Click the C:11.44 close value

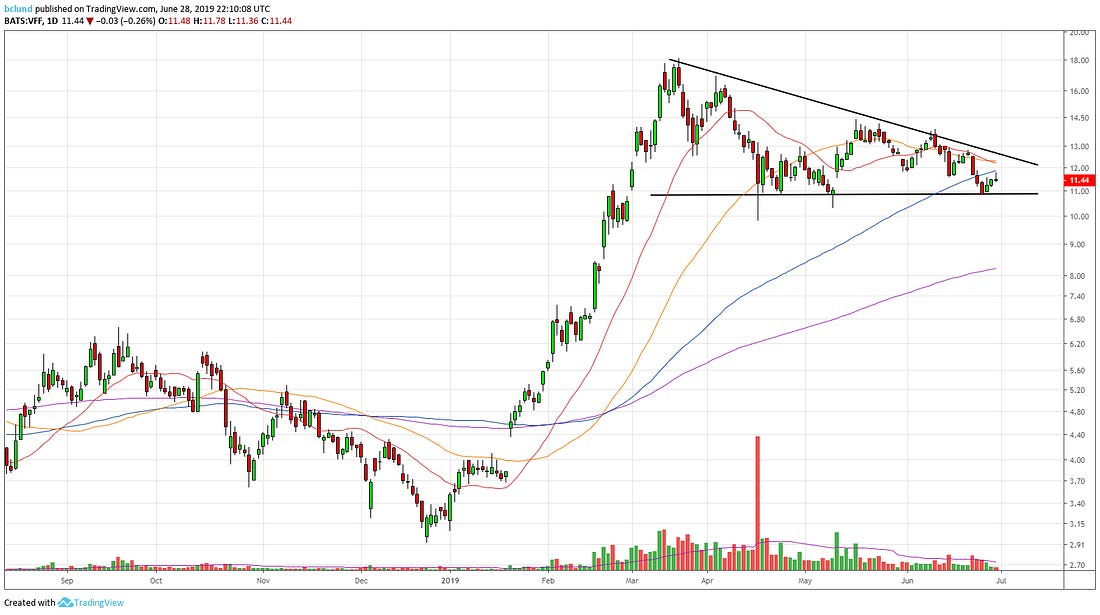tap(276, 21)
